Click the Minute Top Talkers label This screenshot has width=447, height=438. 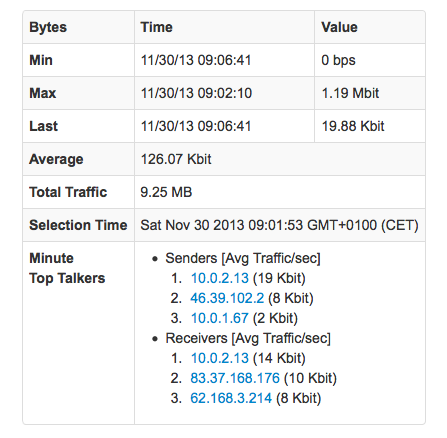coord(67,268)
